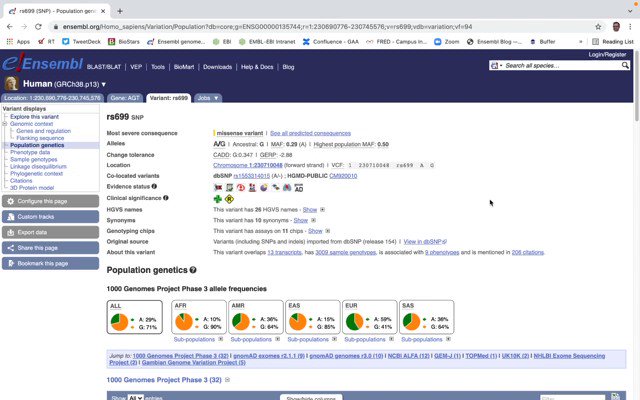Click the Custom tracks button

[x=50, y=217]
